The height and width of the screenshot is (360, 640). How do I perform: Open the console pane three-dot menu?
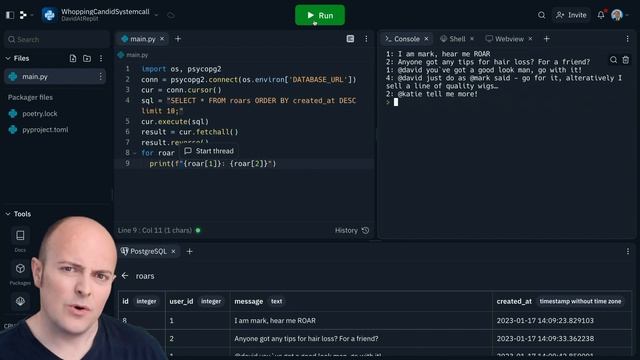tap(628, 39)
